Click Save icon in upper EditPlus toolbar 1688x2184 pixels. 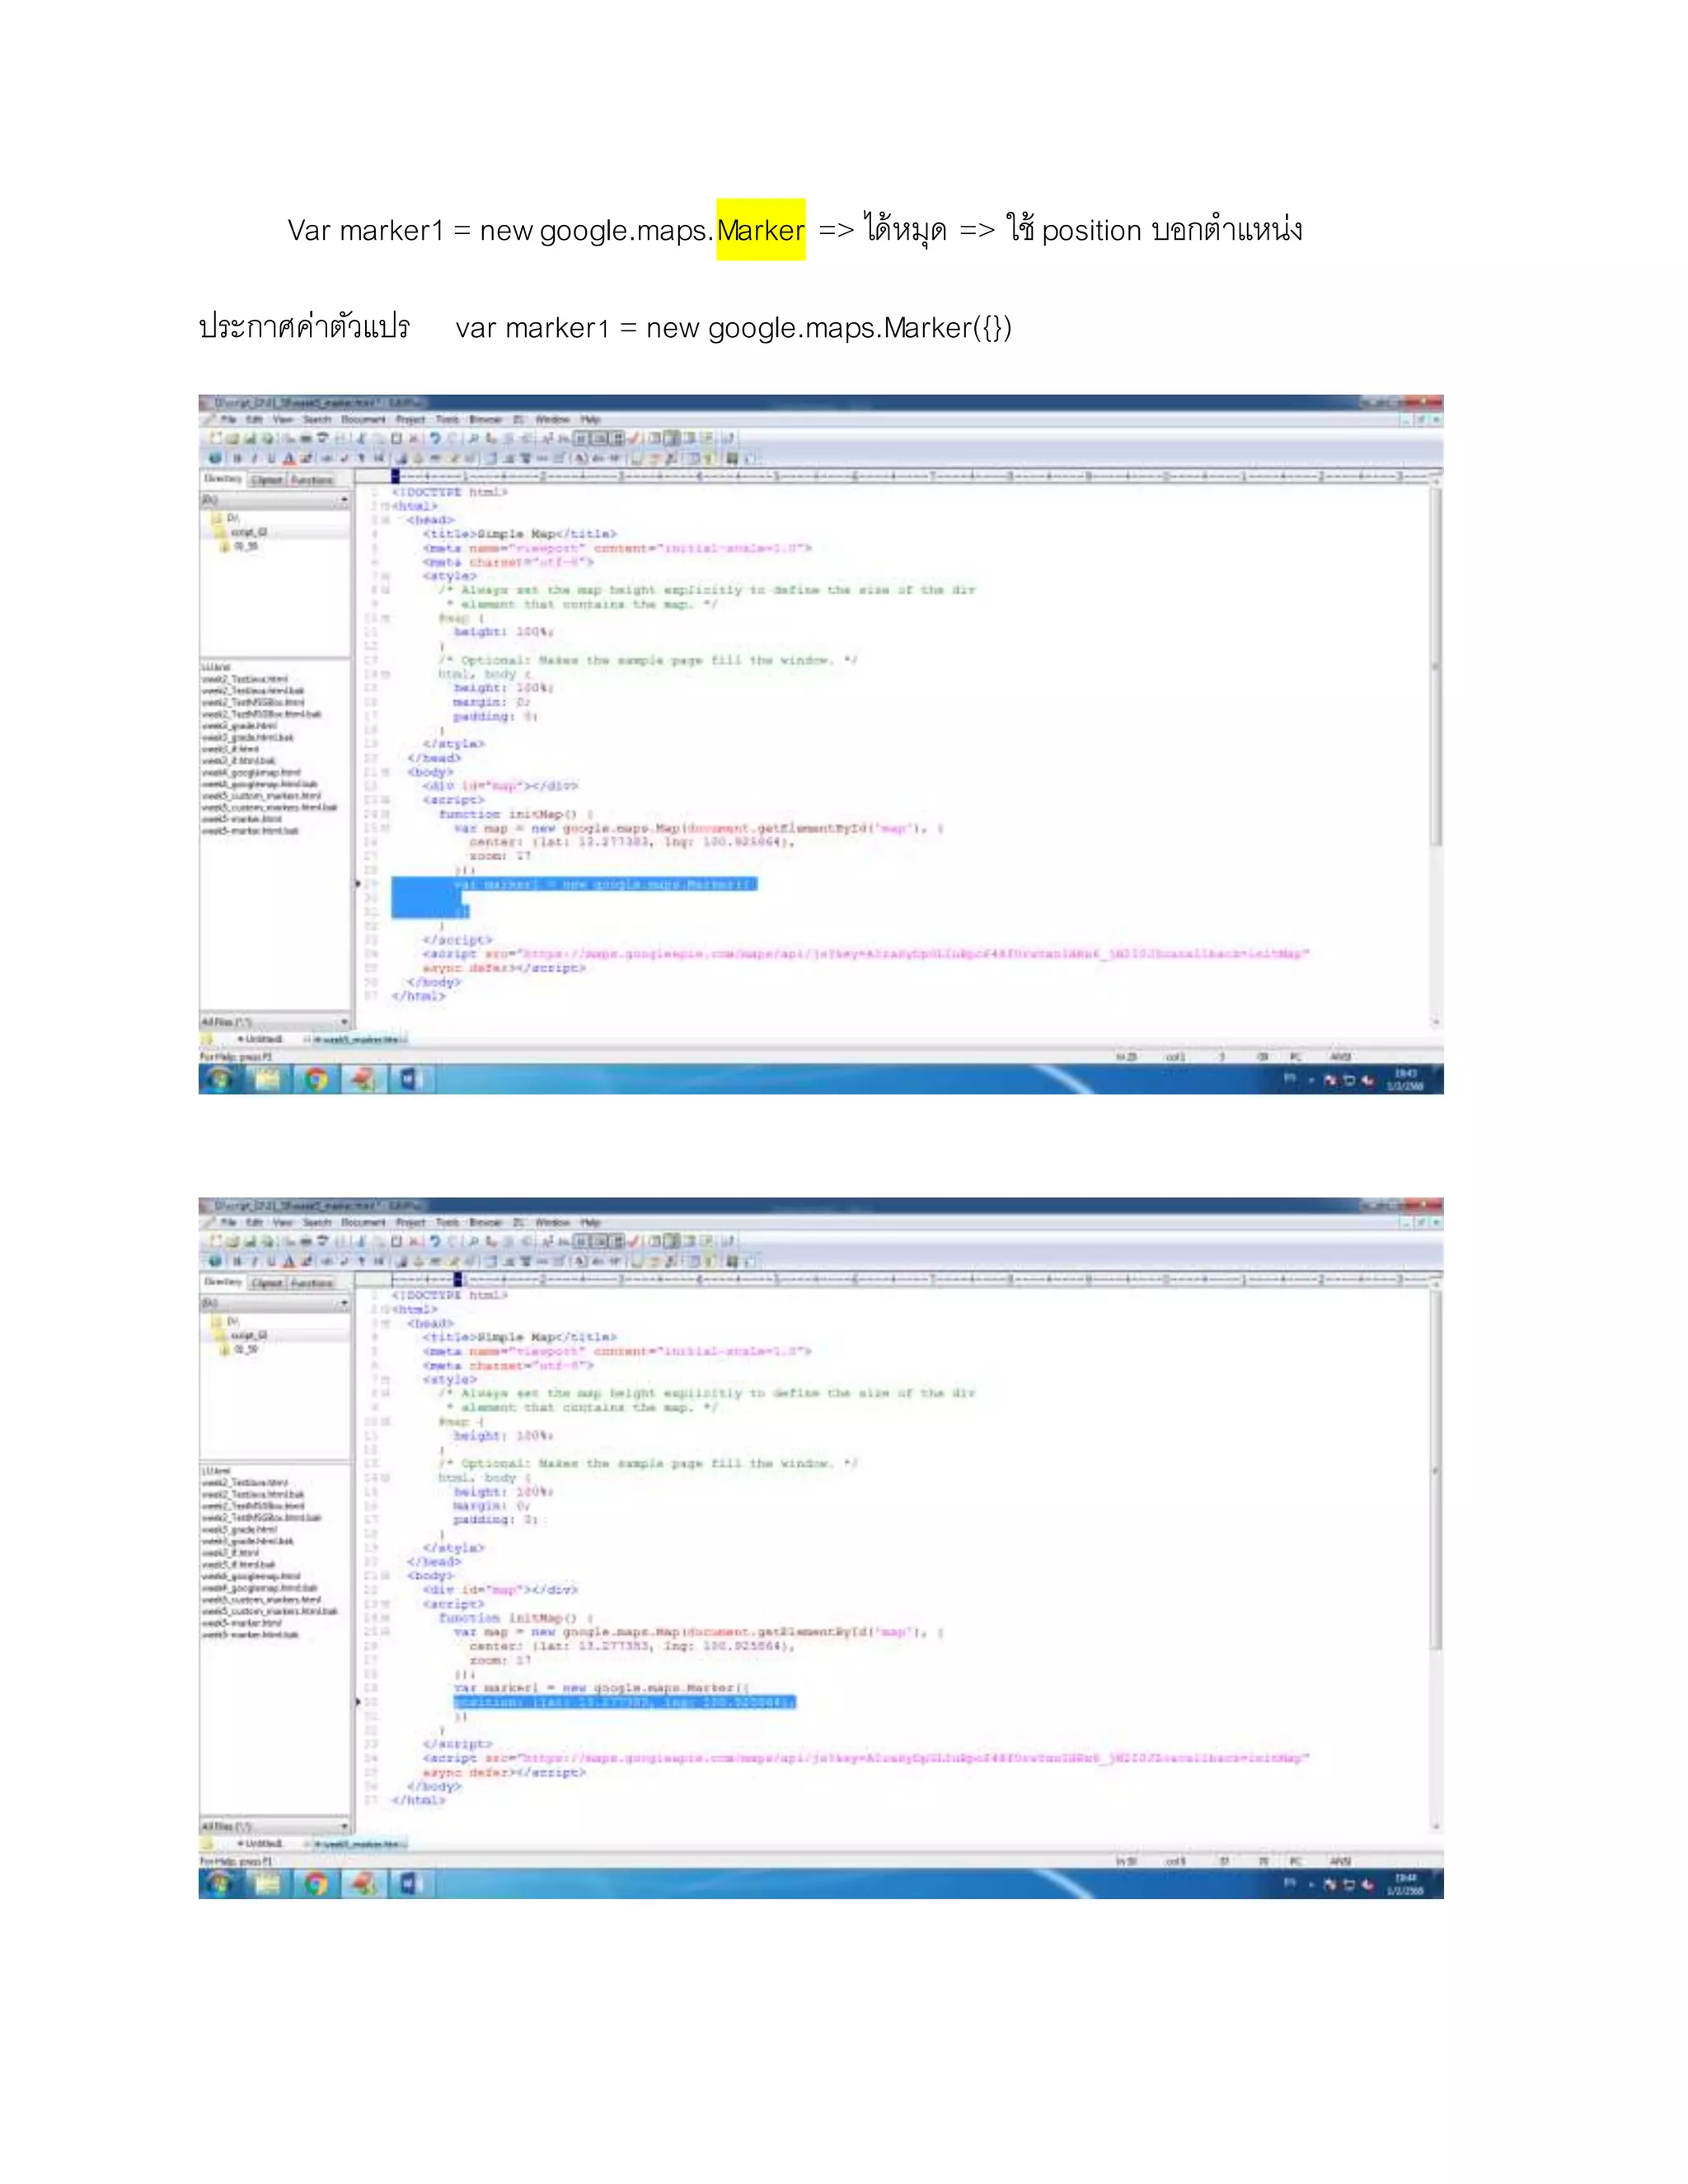pyautogui.click(x=250, y=438)
